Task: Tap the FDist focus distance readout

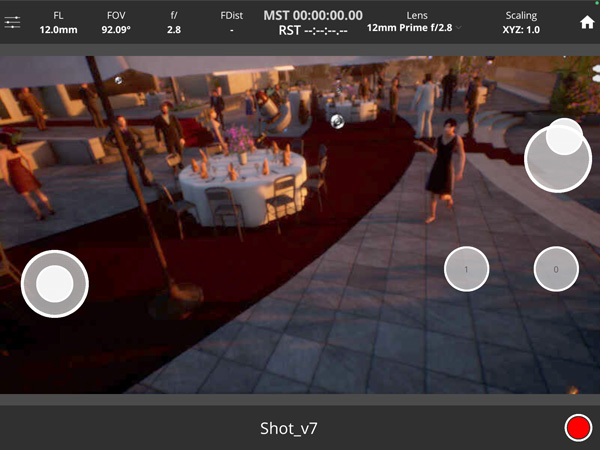Action: (232, 23)
